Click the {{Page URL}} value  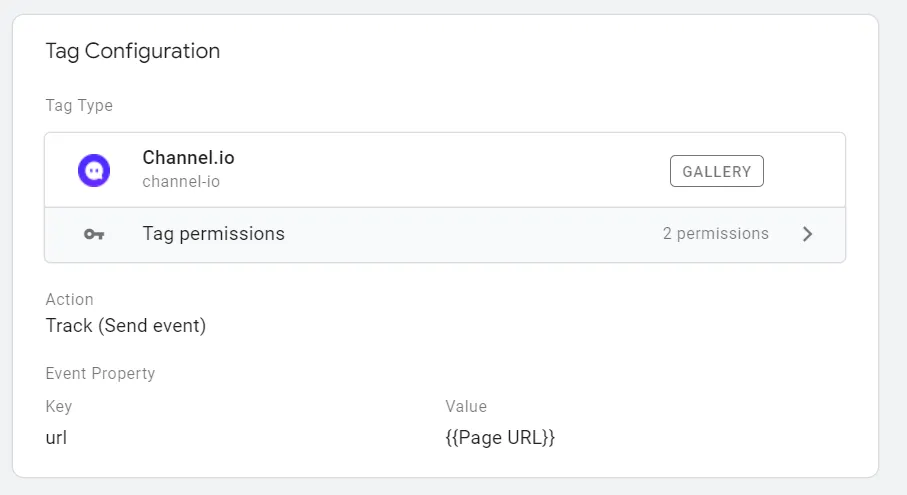tap(500, 437)
